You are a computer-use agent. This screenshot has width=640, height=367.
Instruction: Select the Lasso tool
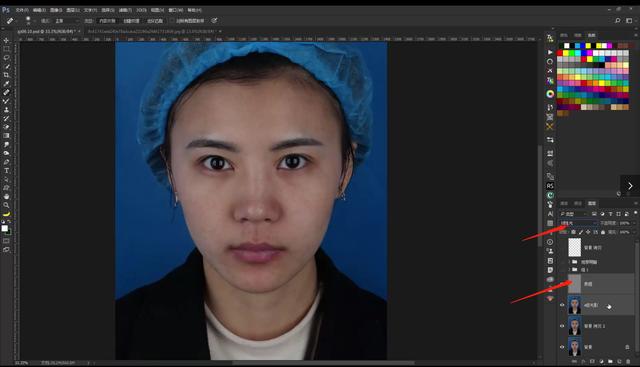pos(6,58)
